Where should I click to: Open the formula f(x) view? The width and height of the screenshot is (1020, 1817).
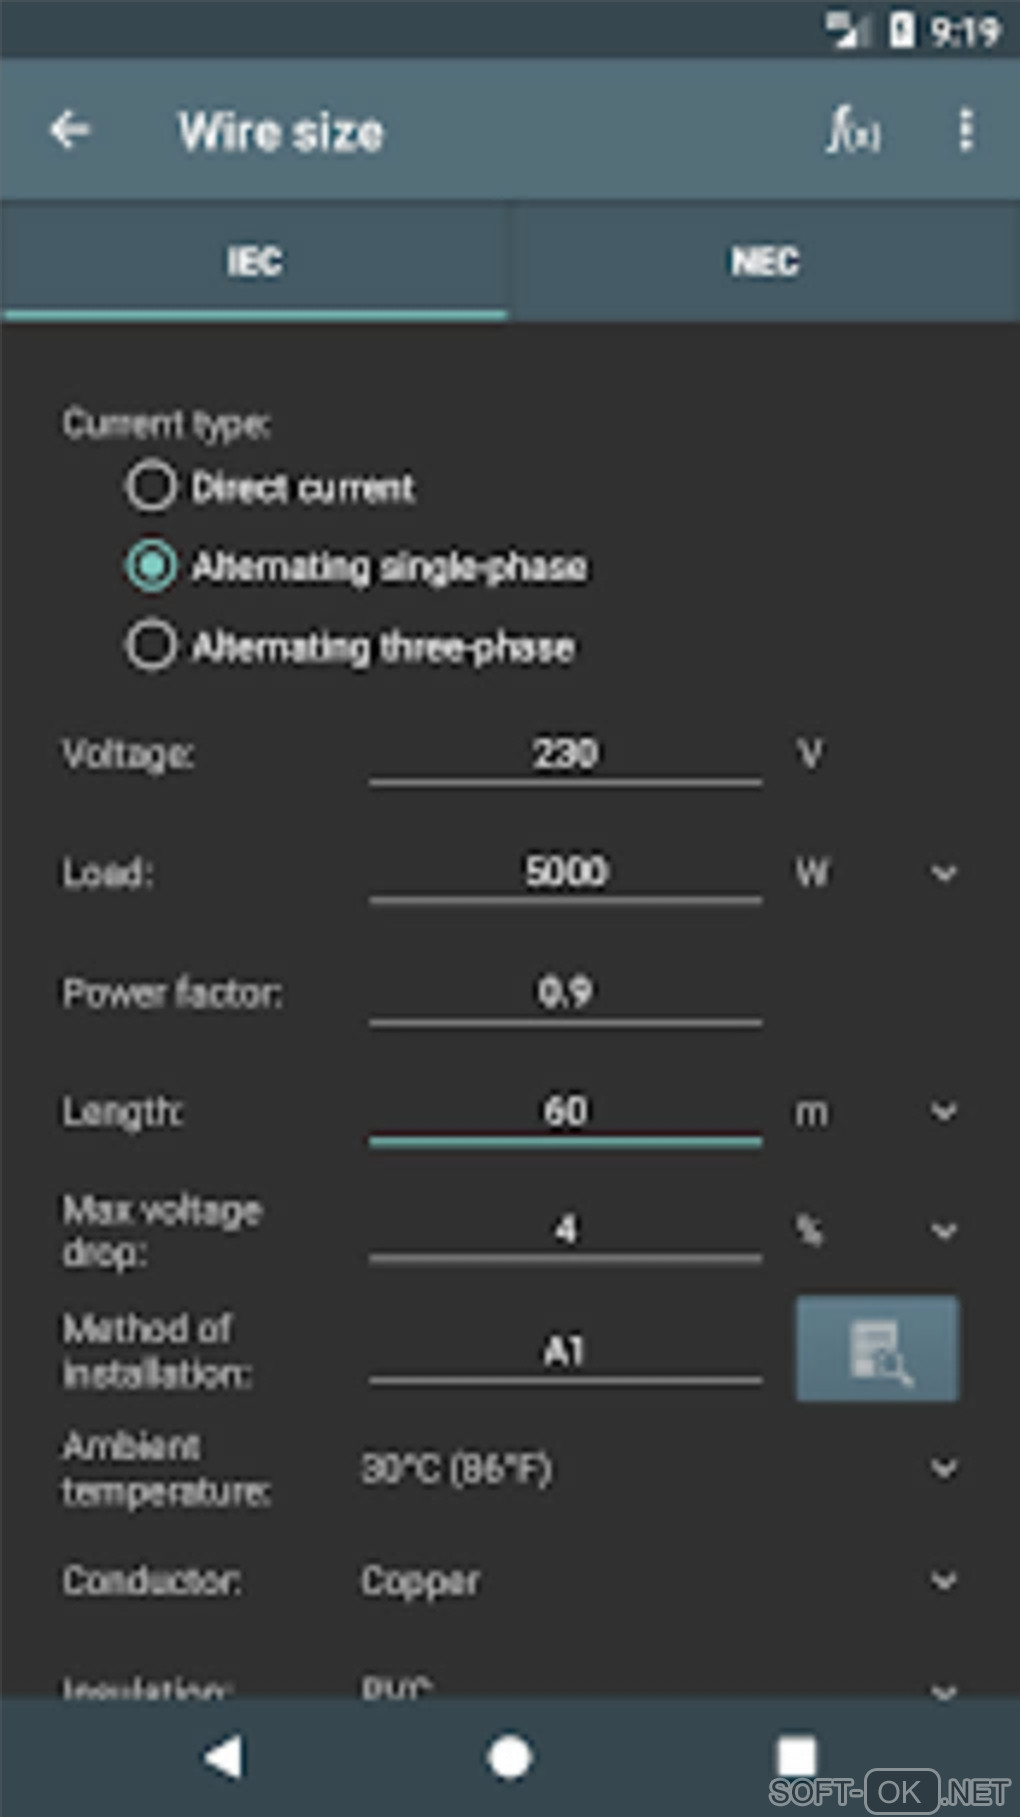coord(853,130)
